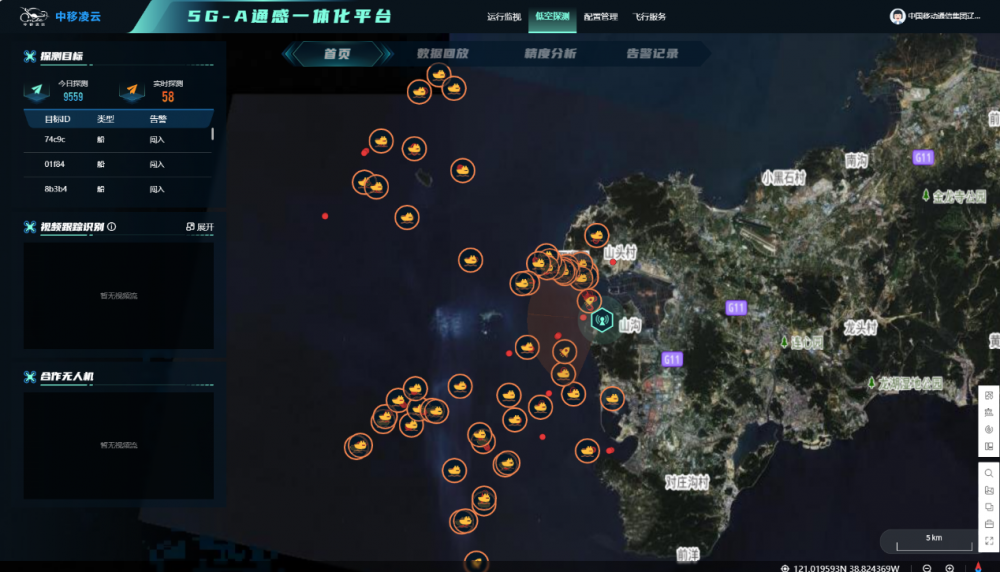Click the 金龙寺公园 map label
The image size is (1000, 572).
pos(959,196)
